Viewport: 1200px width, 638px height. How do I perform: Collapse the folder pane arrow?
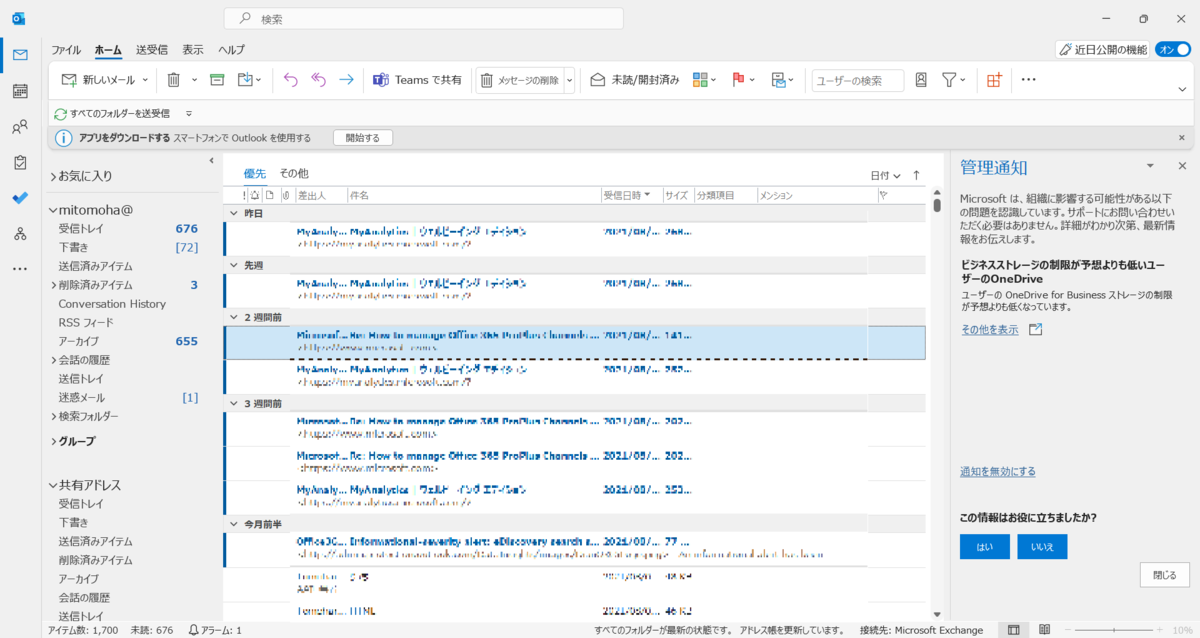pos(211,161)
